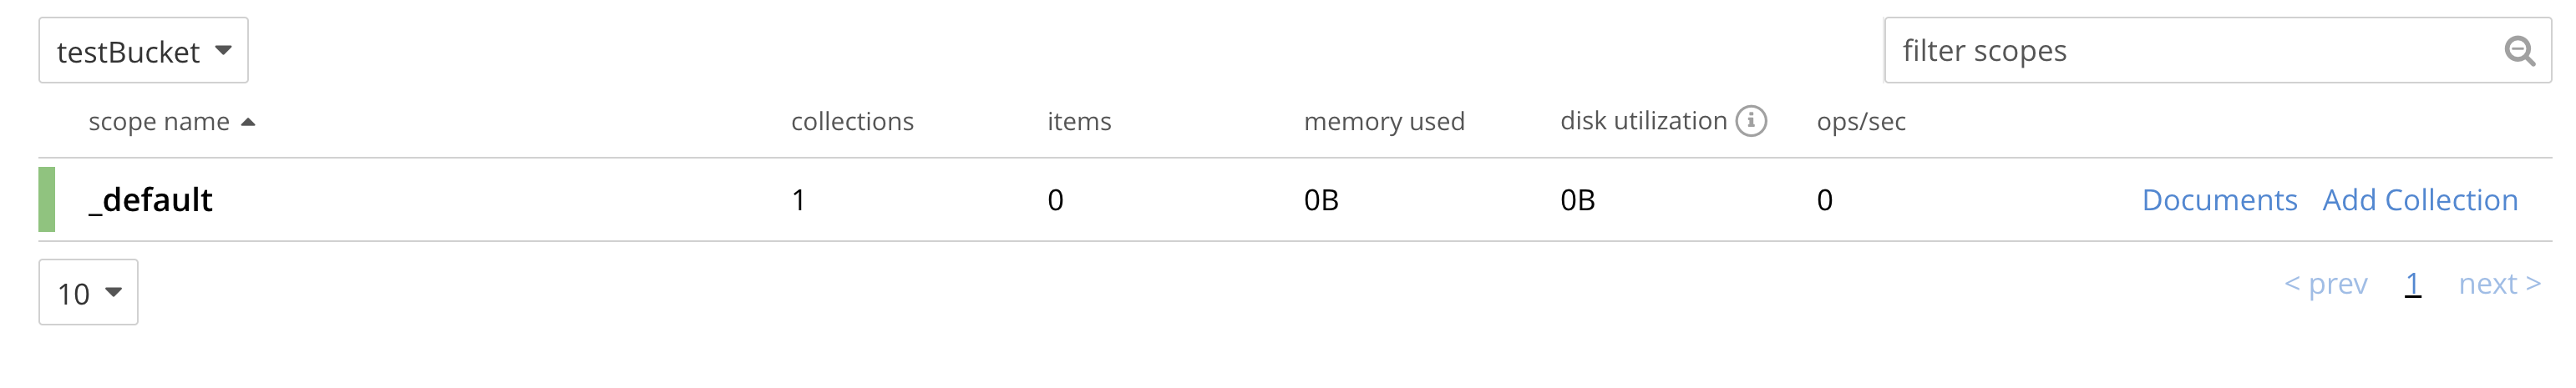This screenshot has height=388, width=2576.
Task: Go to the prev page
Action: (2326, 284)
